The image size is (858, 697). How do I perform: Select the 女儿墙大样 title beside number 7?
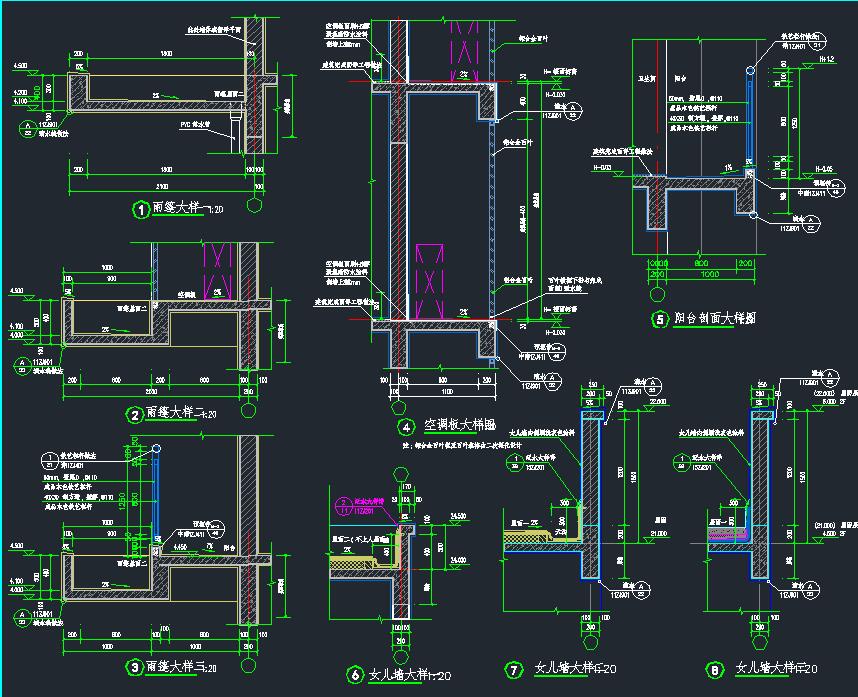point(564,668)
